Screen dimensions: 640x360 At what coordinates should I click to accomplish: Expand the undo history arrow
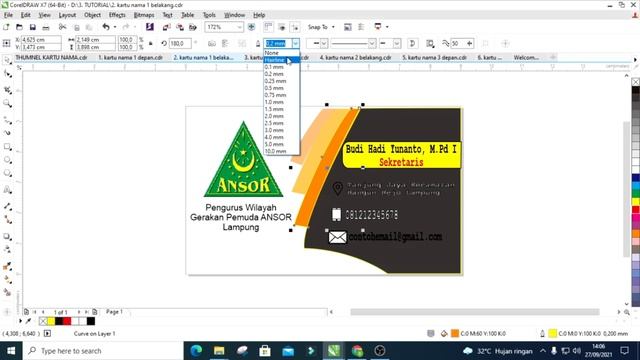pyautogui.click(x=115, y=27)
